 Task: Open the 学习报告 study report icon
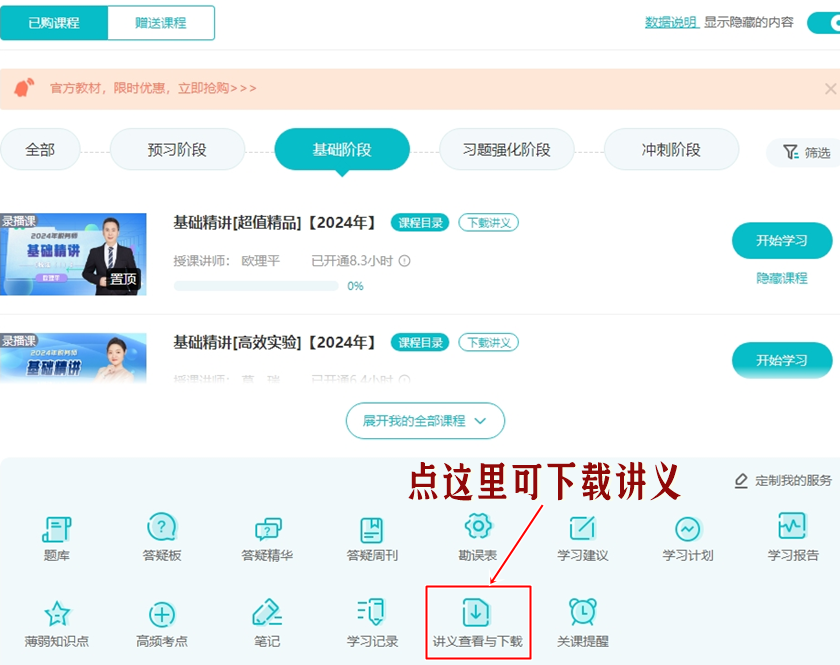[x=792, y=528]
